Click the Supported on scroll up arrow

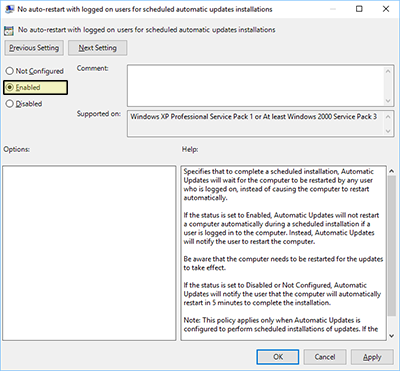[x=388, y=117]
